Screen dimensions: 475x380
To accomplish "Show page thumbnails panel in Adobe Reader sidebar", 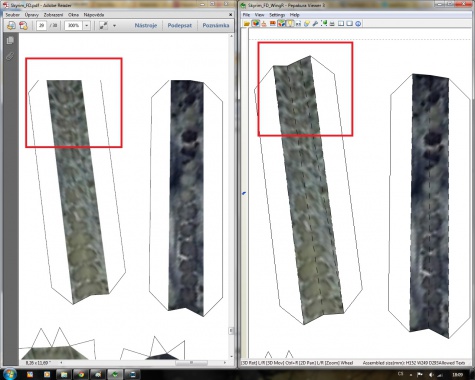I will point(10,40).
